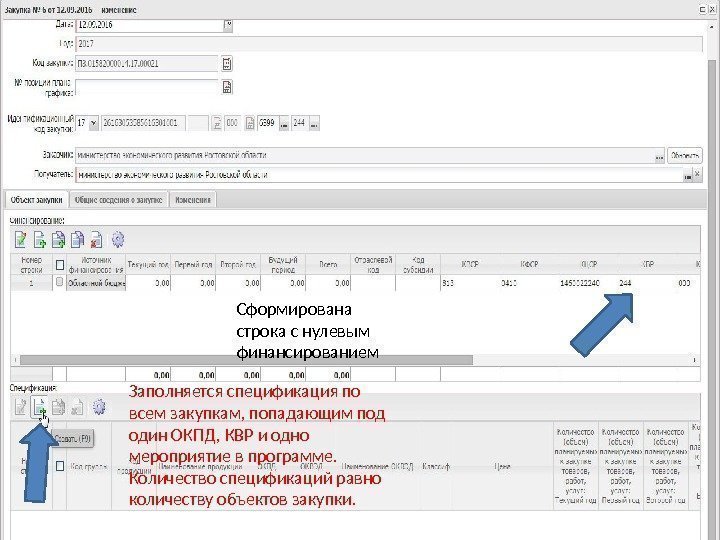Click the Получатель text field
The width and height of the screenshot is (720, 540).
[379, 175]
